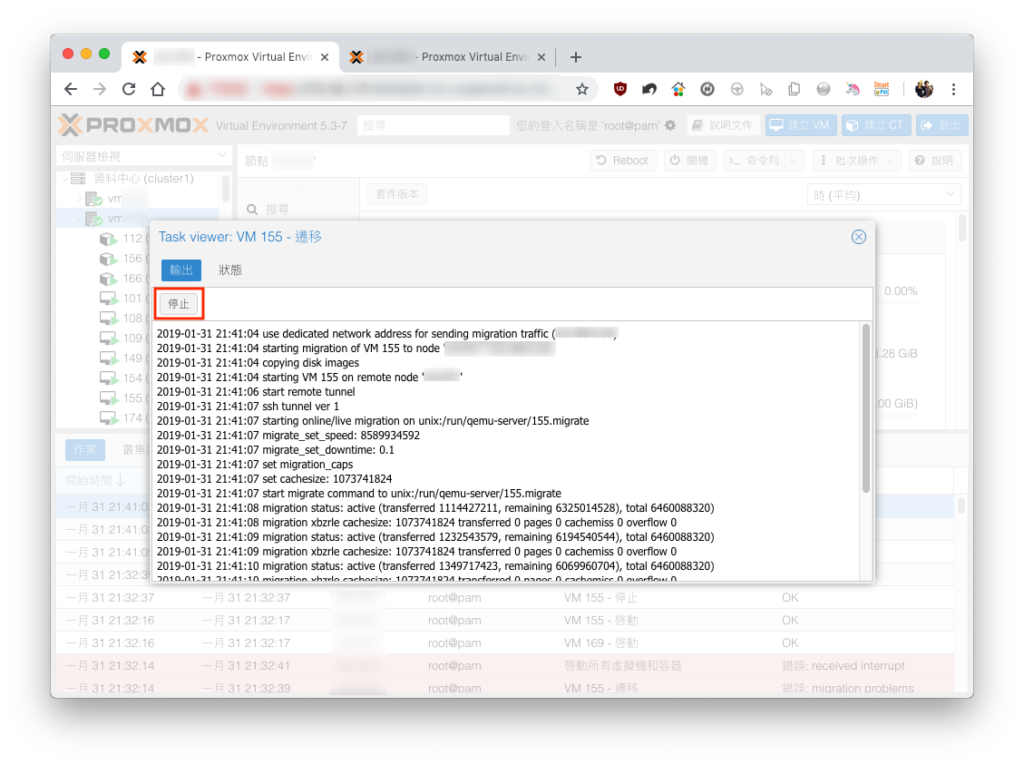Focus the Proxmox header search field
Screen dimensions: 1024x765
coord(433,125)
